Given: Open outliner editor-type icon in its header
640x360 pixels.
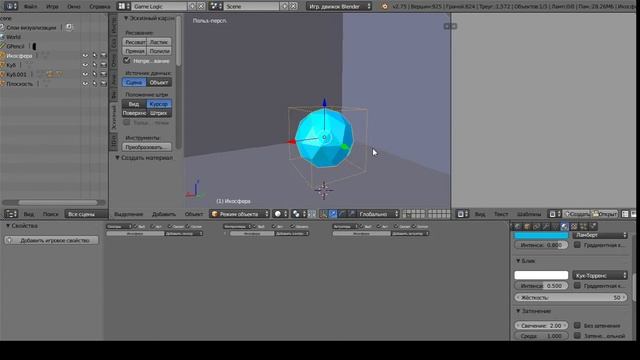Looking at the screenshot, I should point(11,214).
